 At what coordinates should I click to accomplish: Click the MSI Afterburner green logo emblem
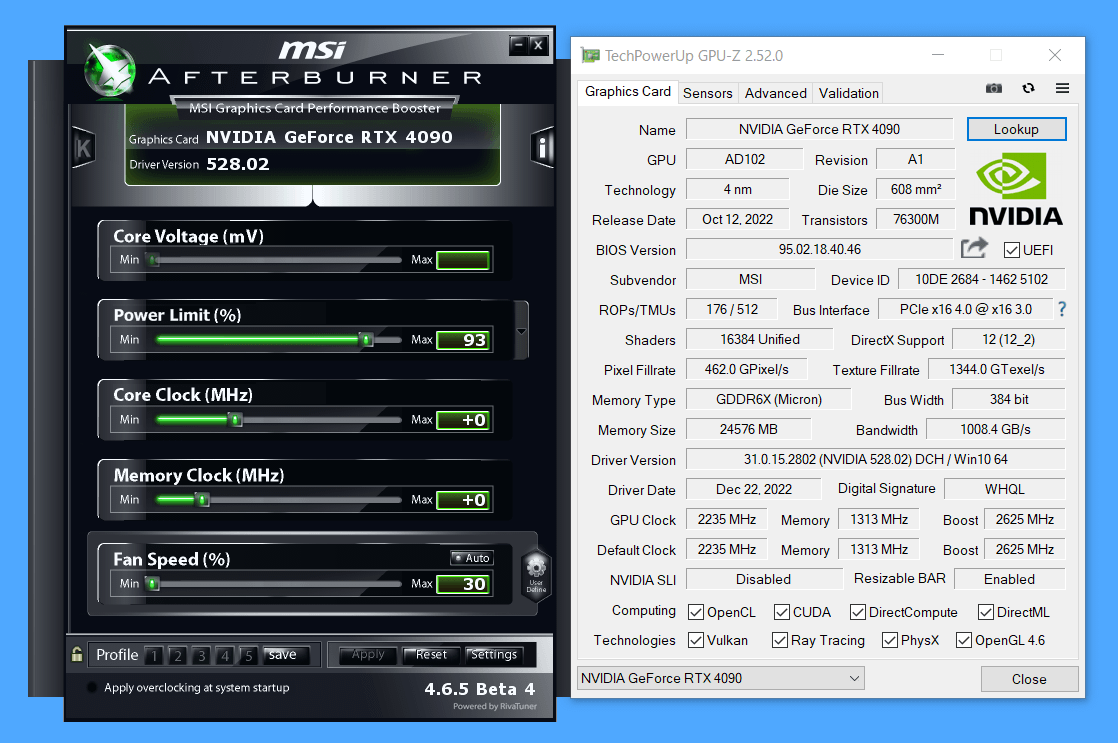click(109, 70)
